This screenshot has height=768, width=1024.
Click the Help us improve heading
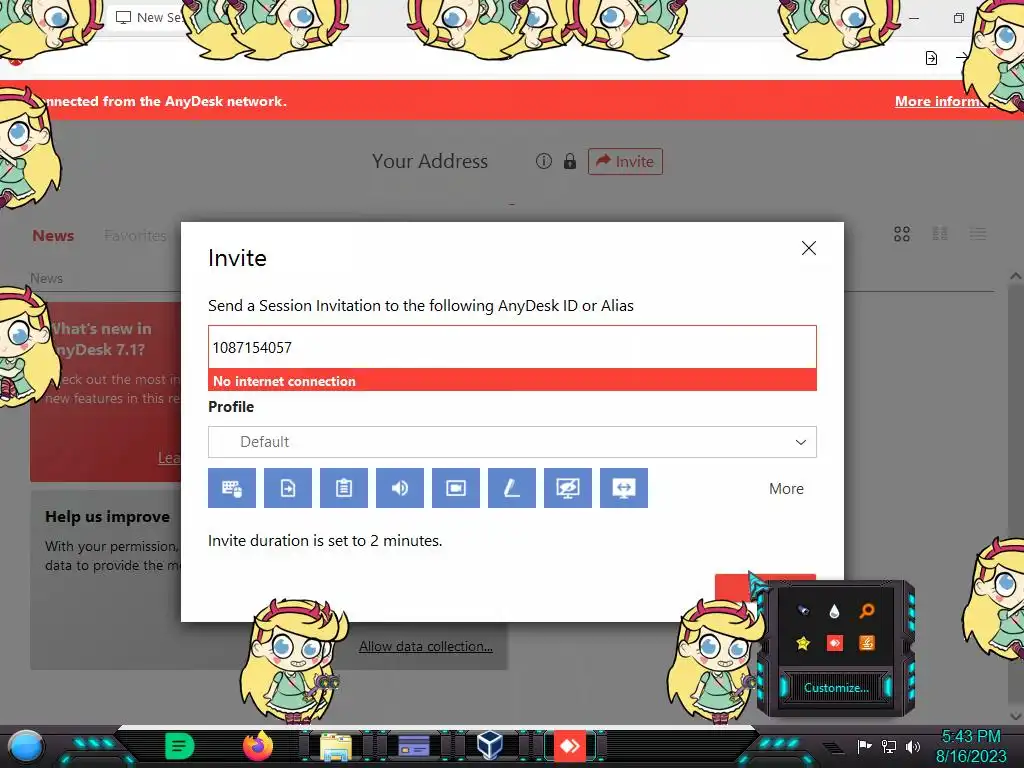(108, 517)
